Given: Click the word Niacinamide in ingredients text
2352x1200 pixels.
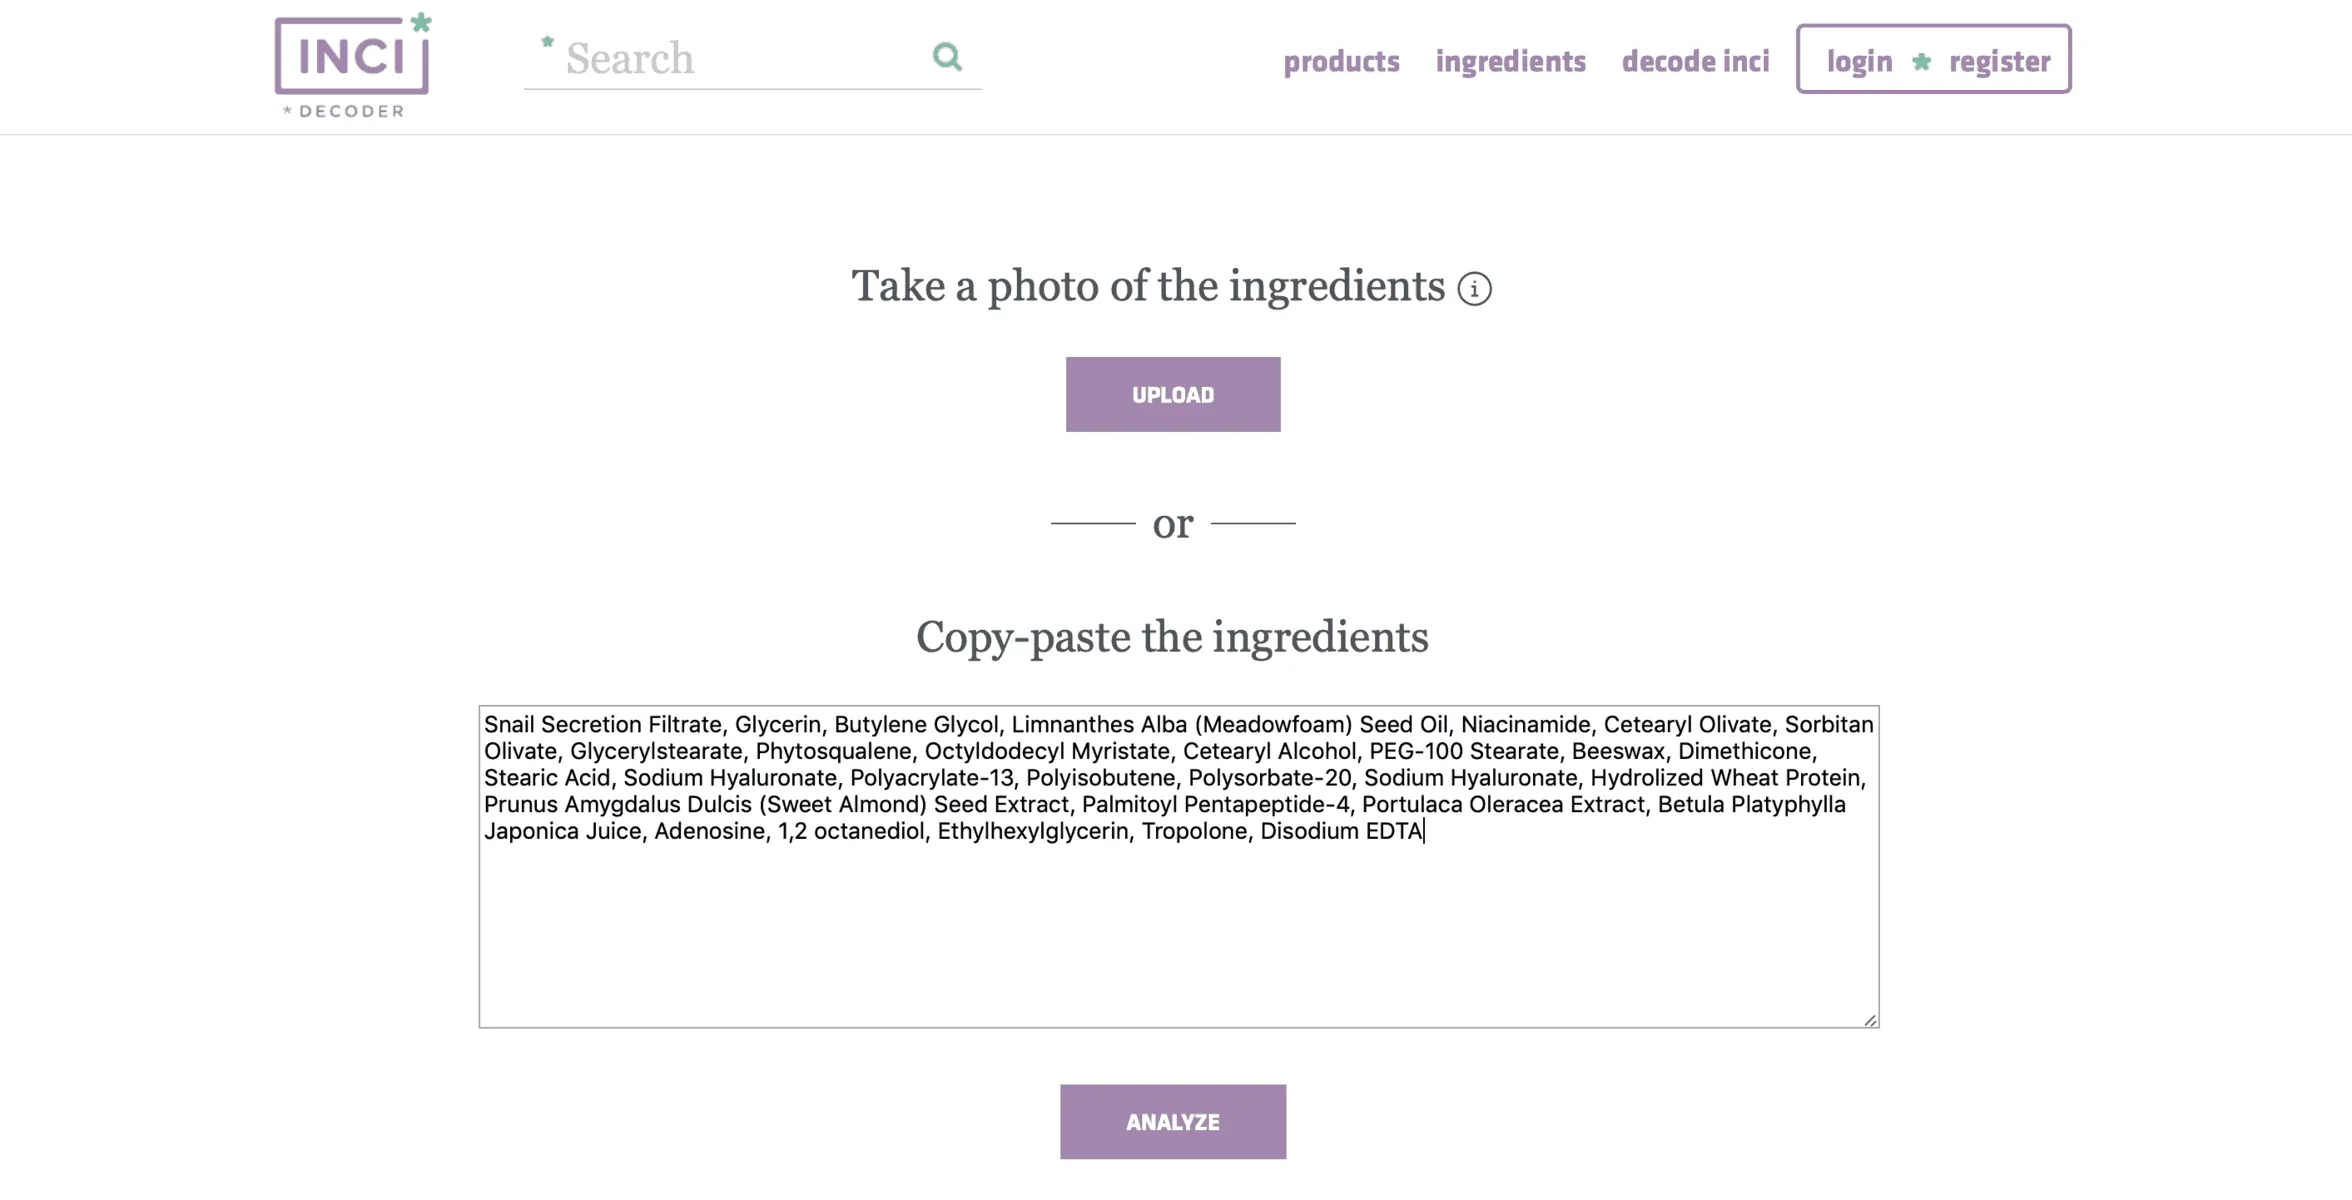Looking at the screenshot, I should pos(1525,724).
